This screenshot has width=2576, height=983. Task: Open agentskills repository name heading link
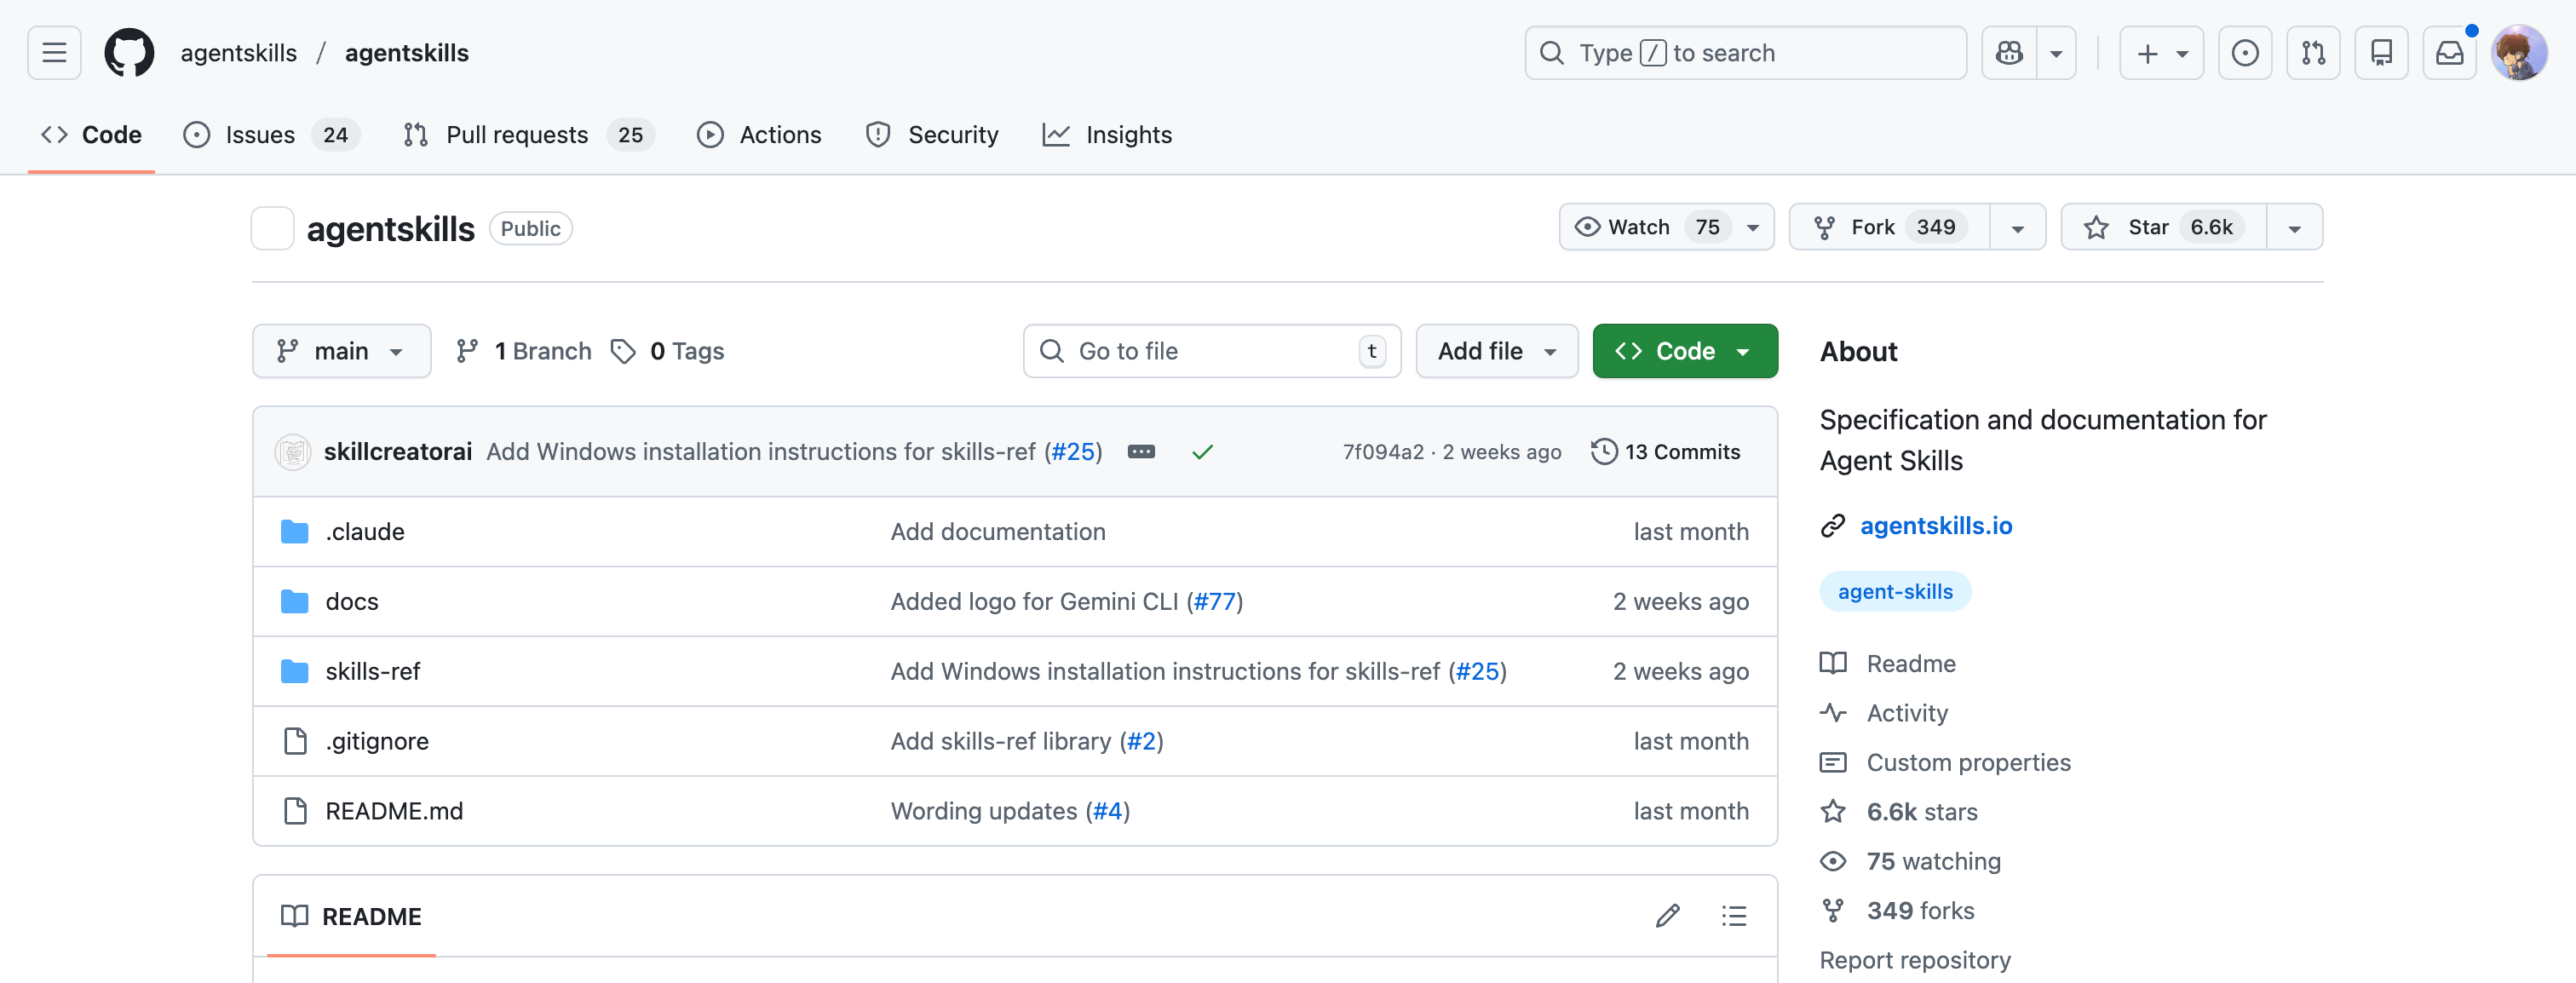click(x=390, y=228)
